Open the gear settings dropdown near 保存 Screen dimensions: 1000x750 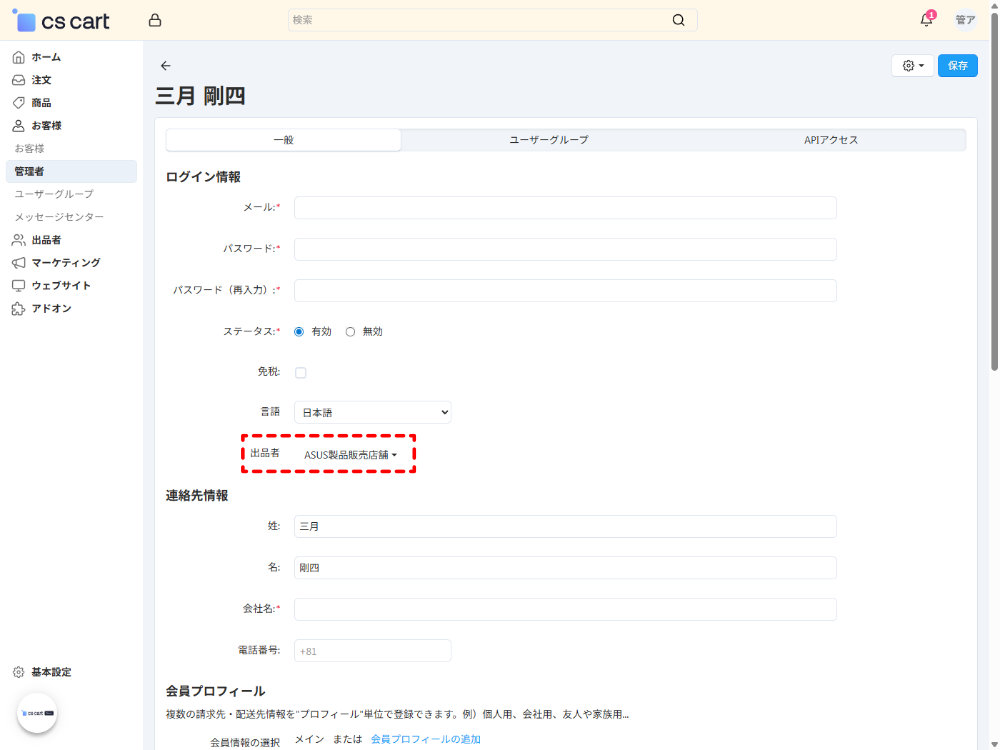click(x=911, y=65)
